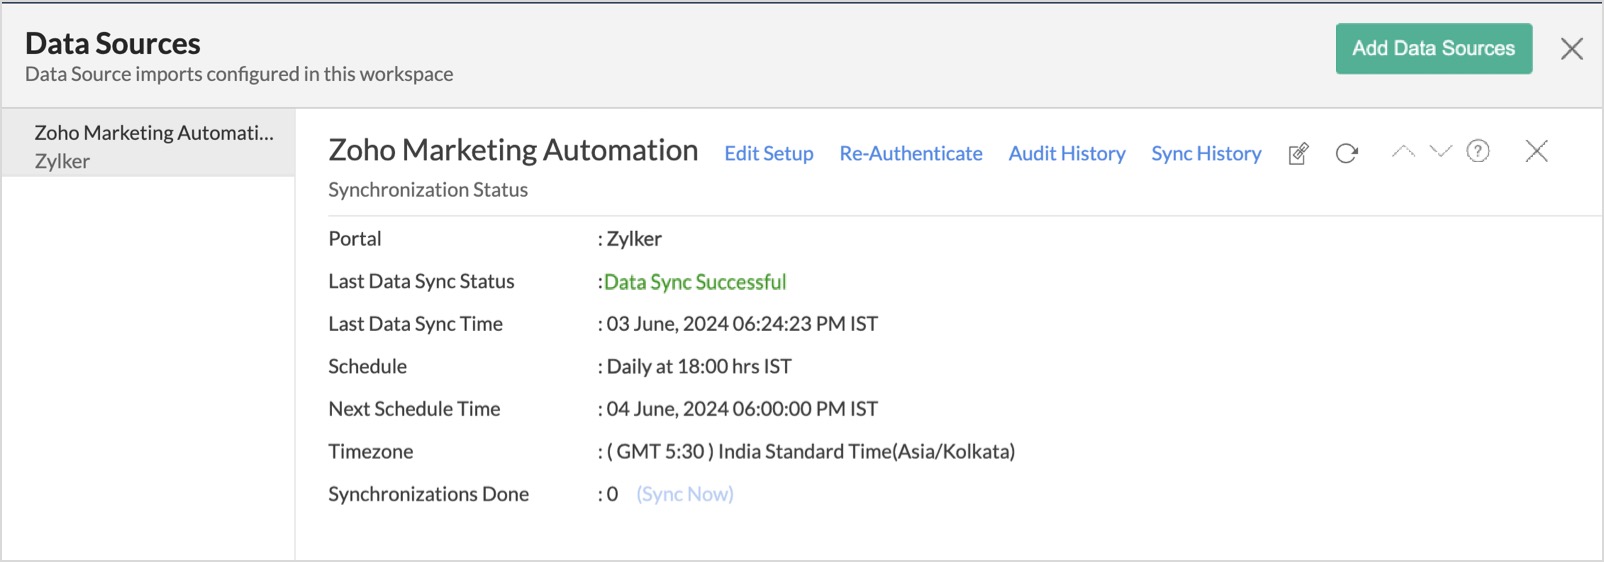Image resolution: width=1604 pixels, height=562 pixels.
Task: Open Audit History
Action: tap(1066, 153)
